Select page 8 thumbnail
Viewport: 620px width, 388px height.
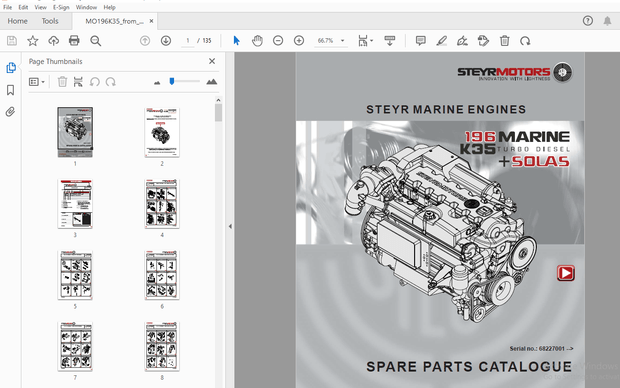tap(162, 346)
